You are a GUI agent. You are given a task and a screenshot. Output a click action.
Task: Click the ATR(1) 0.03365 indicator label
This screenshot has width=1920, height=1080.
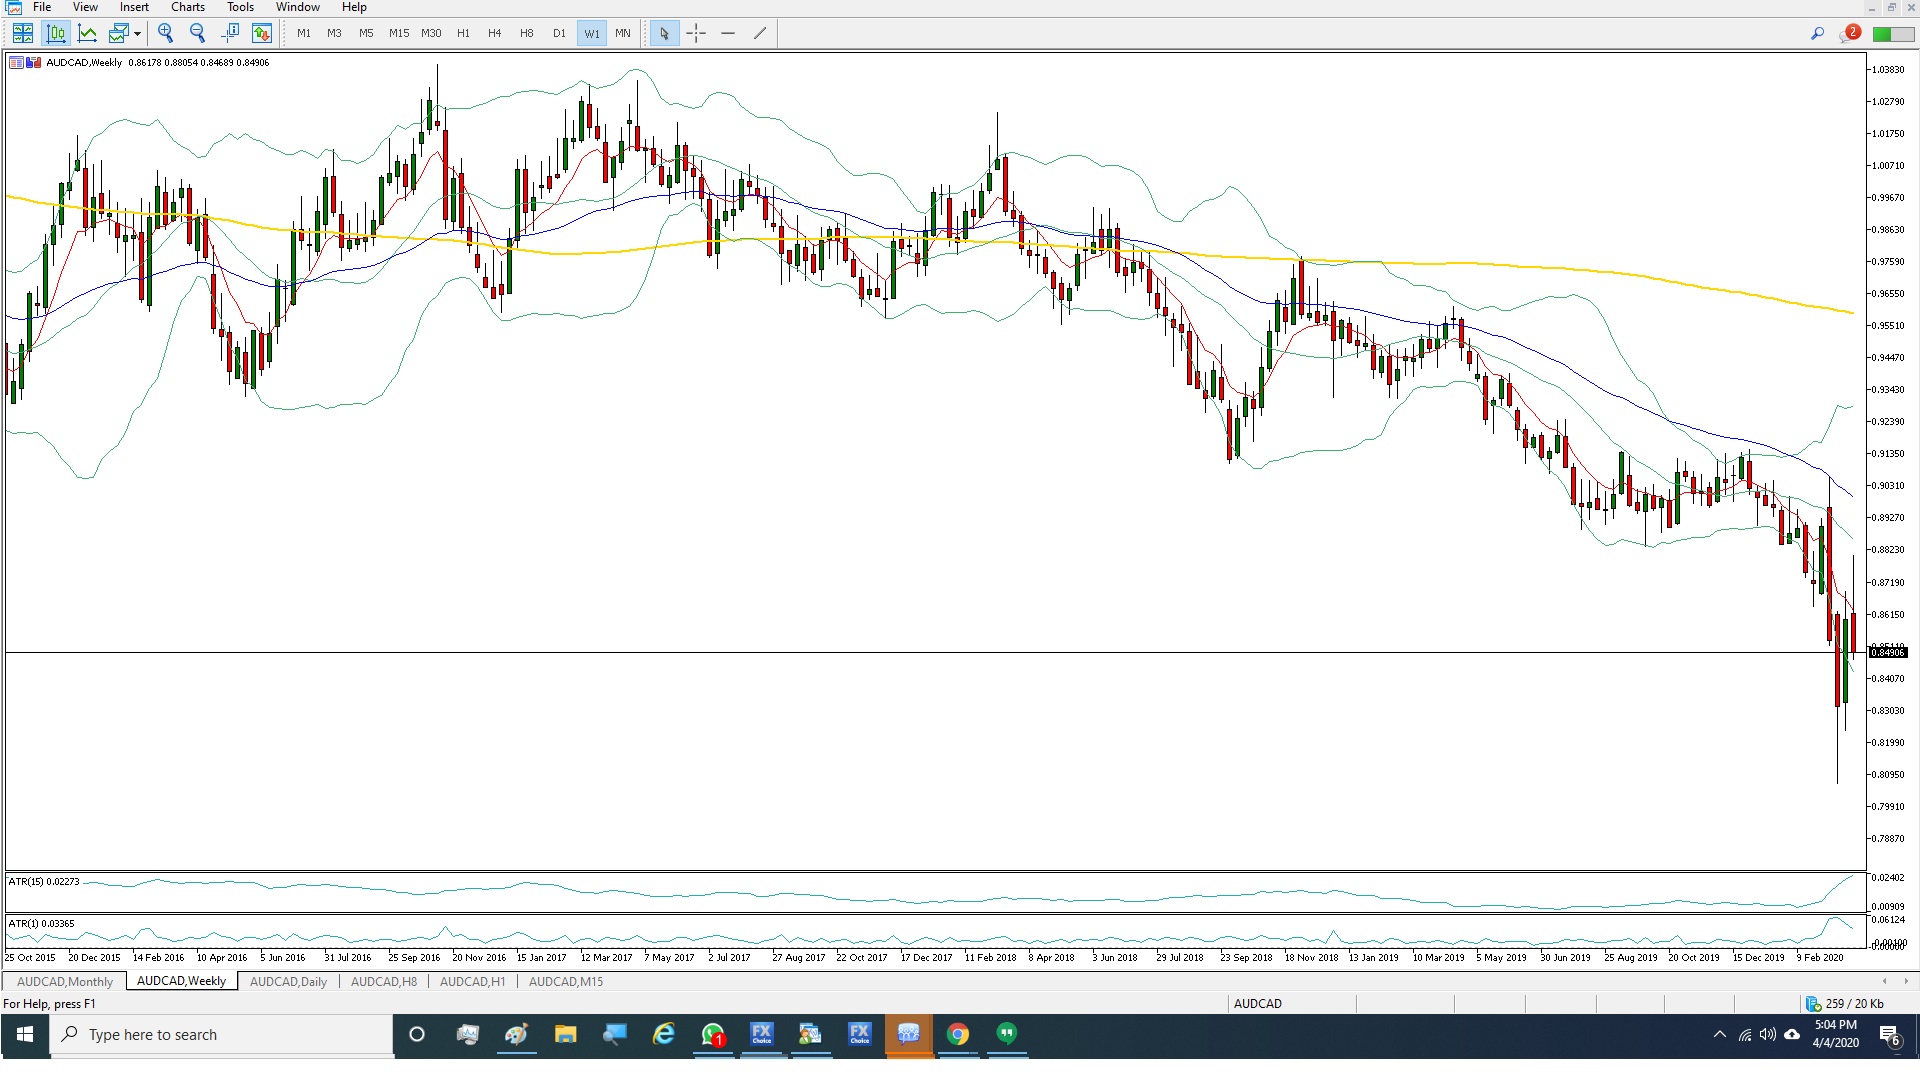[42, 924]
